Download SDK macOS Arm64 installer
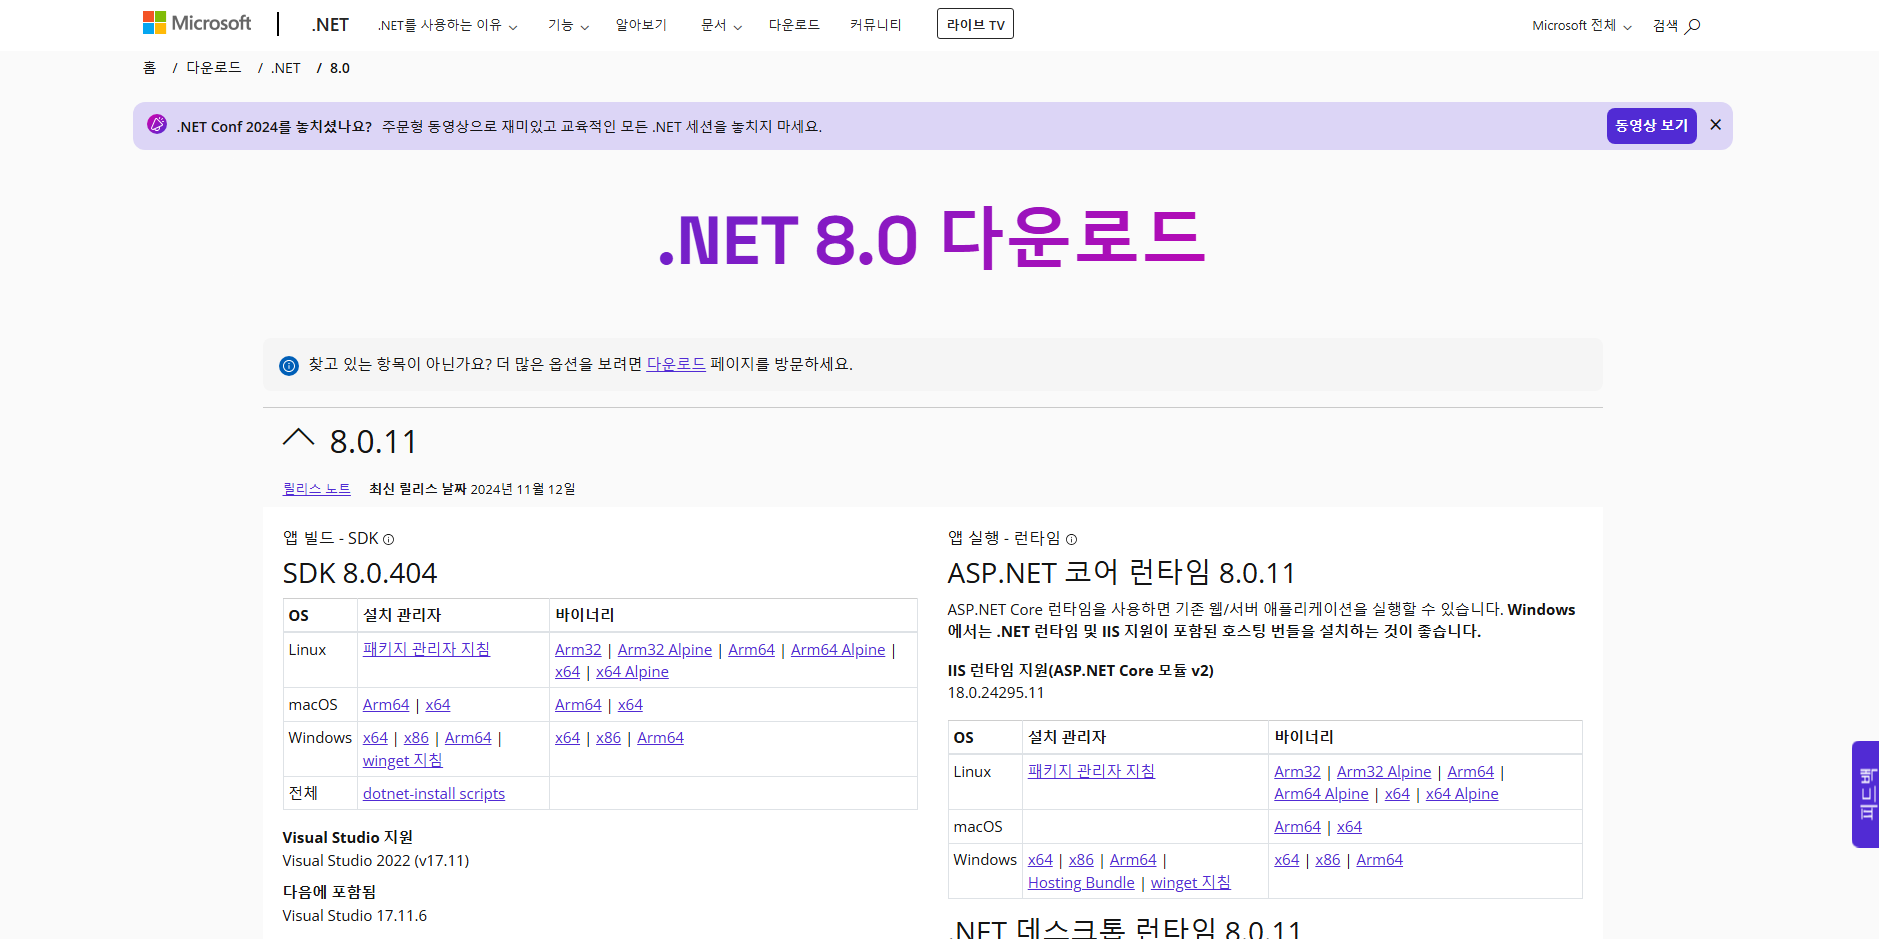1879x939 pixels. [386, 705]
